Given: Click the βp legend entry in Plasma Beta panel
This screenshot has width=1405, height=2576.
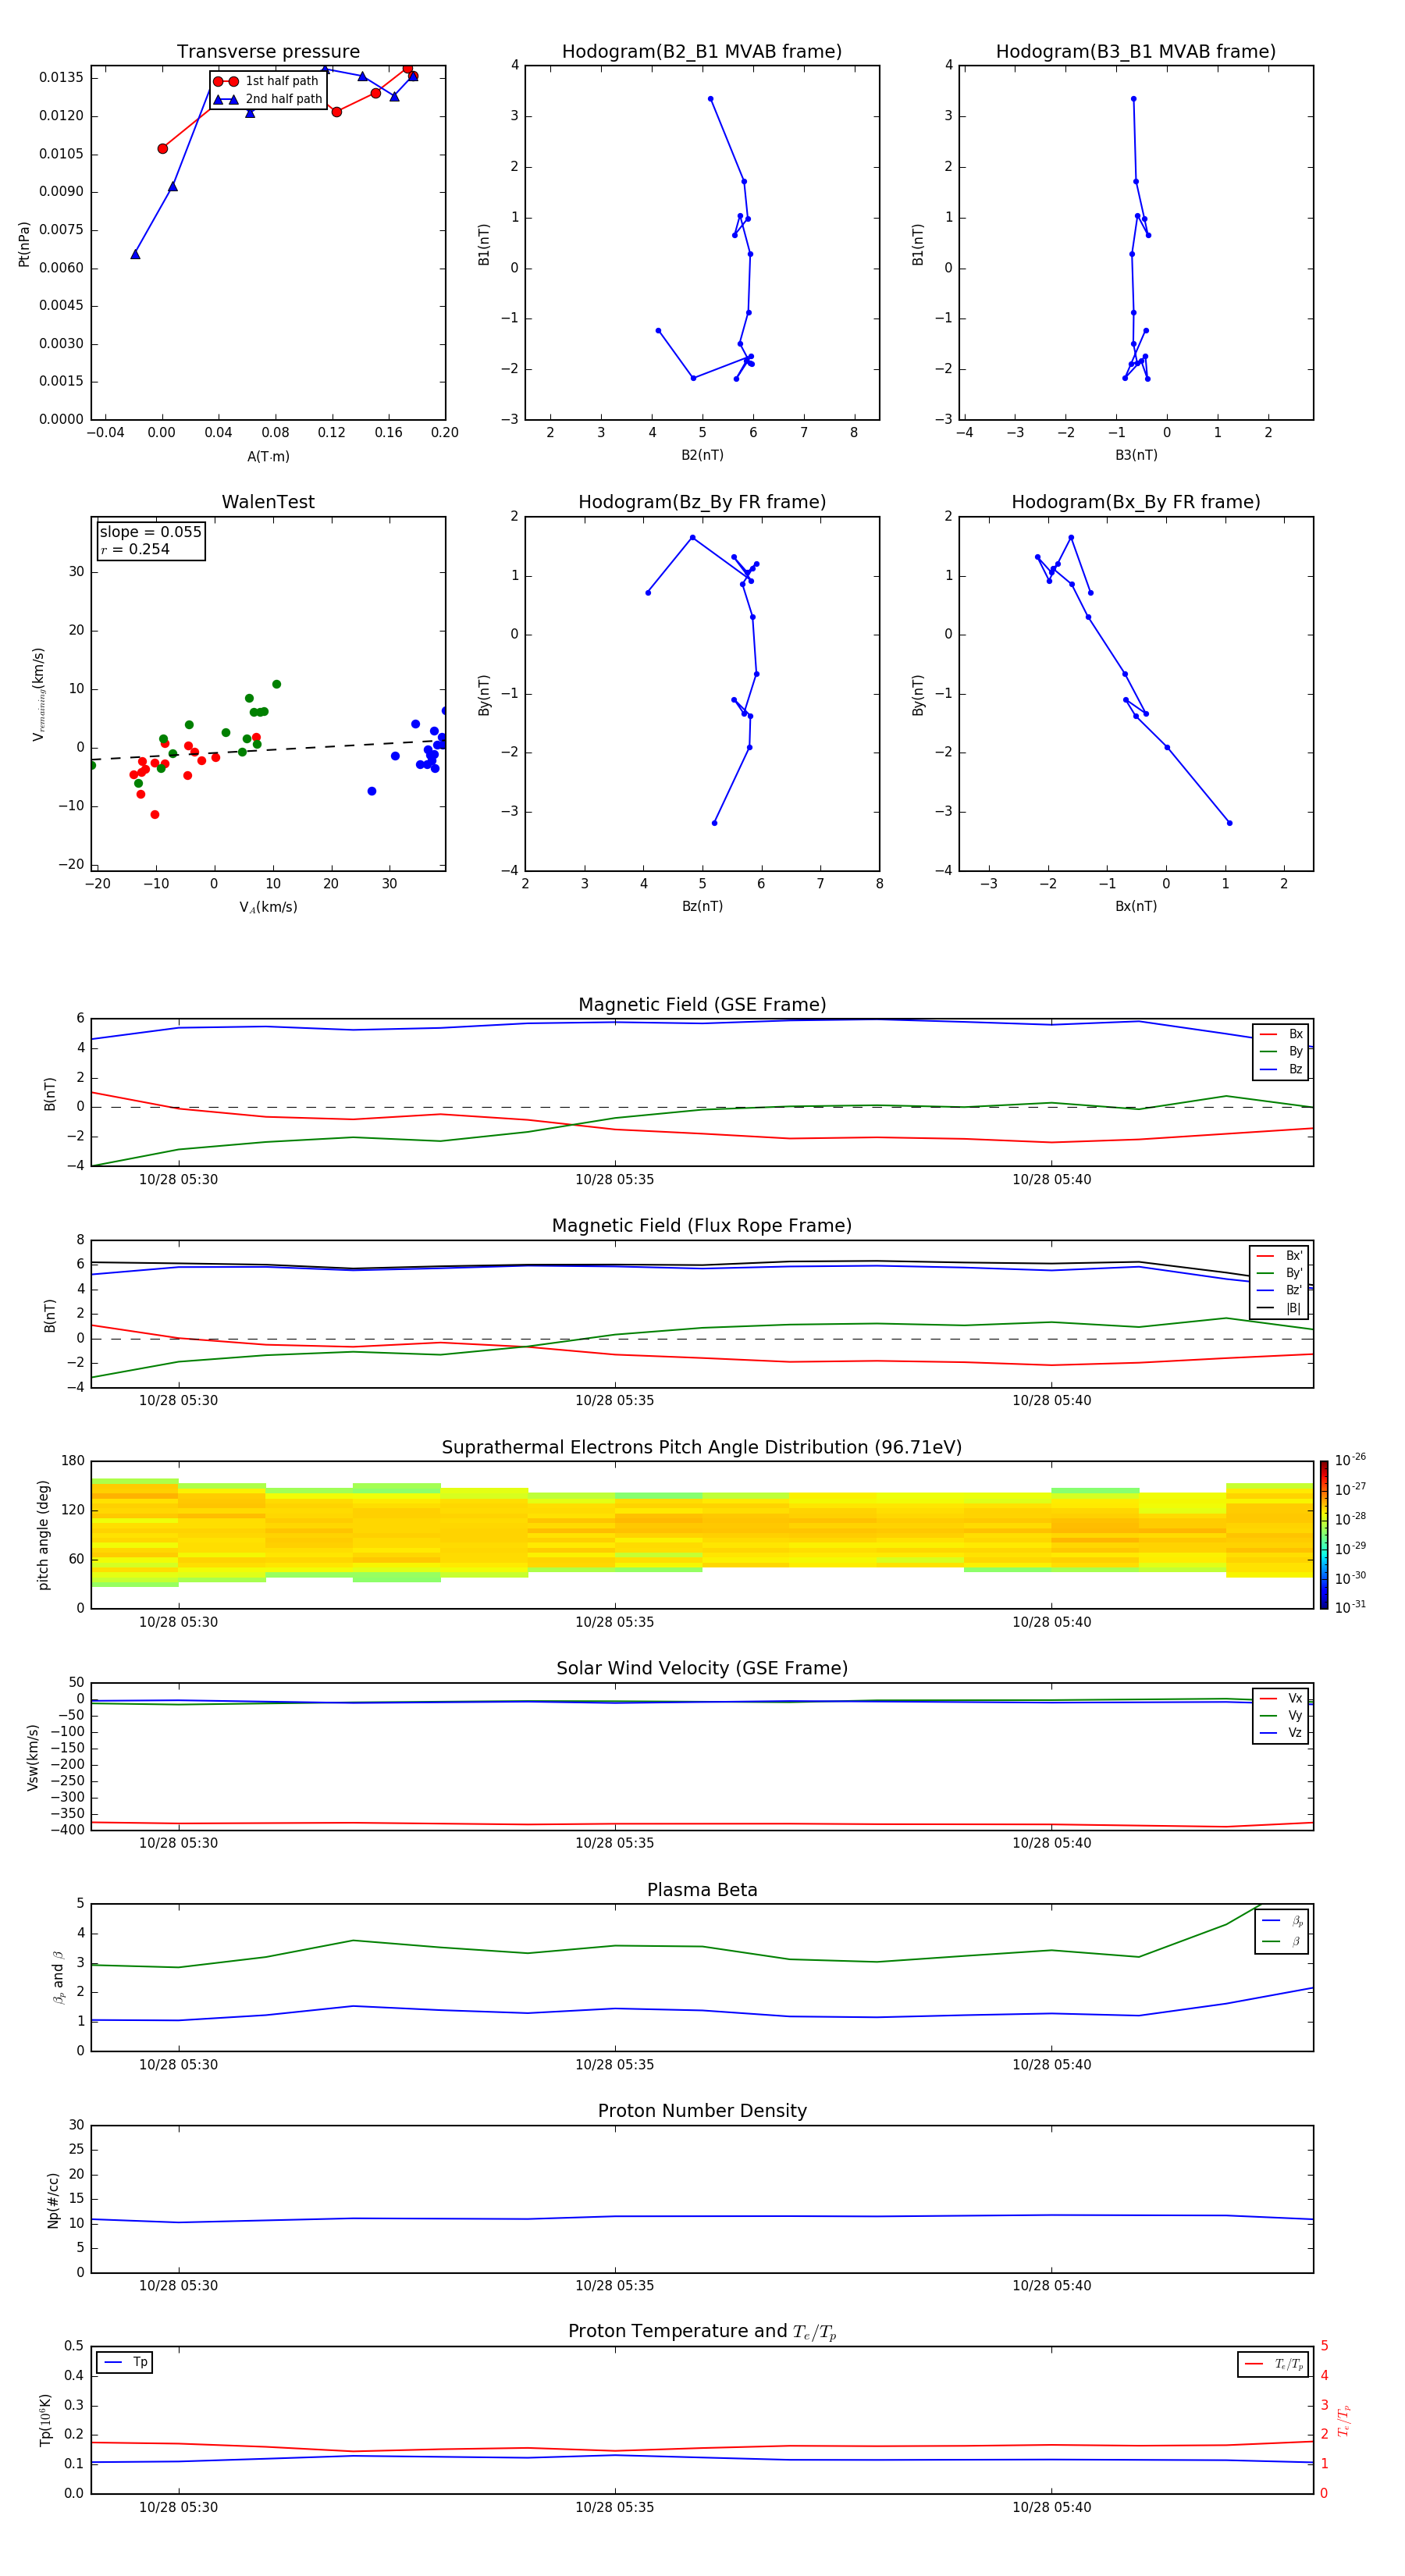Looking at the screenshot, I should coord(1282,1920).
